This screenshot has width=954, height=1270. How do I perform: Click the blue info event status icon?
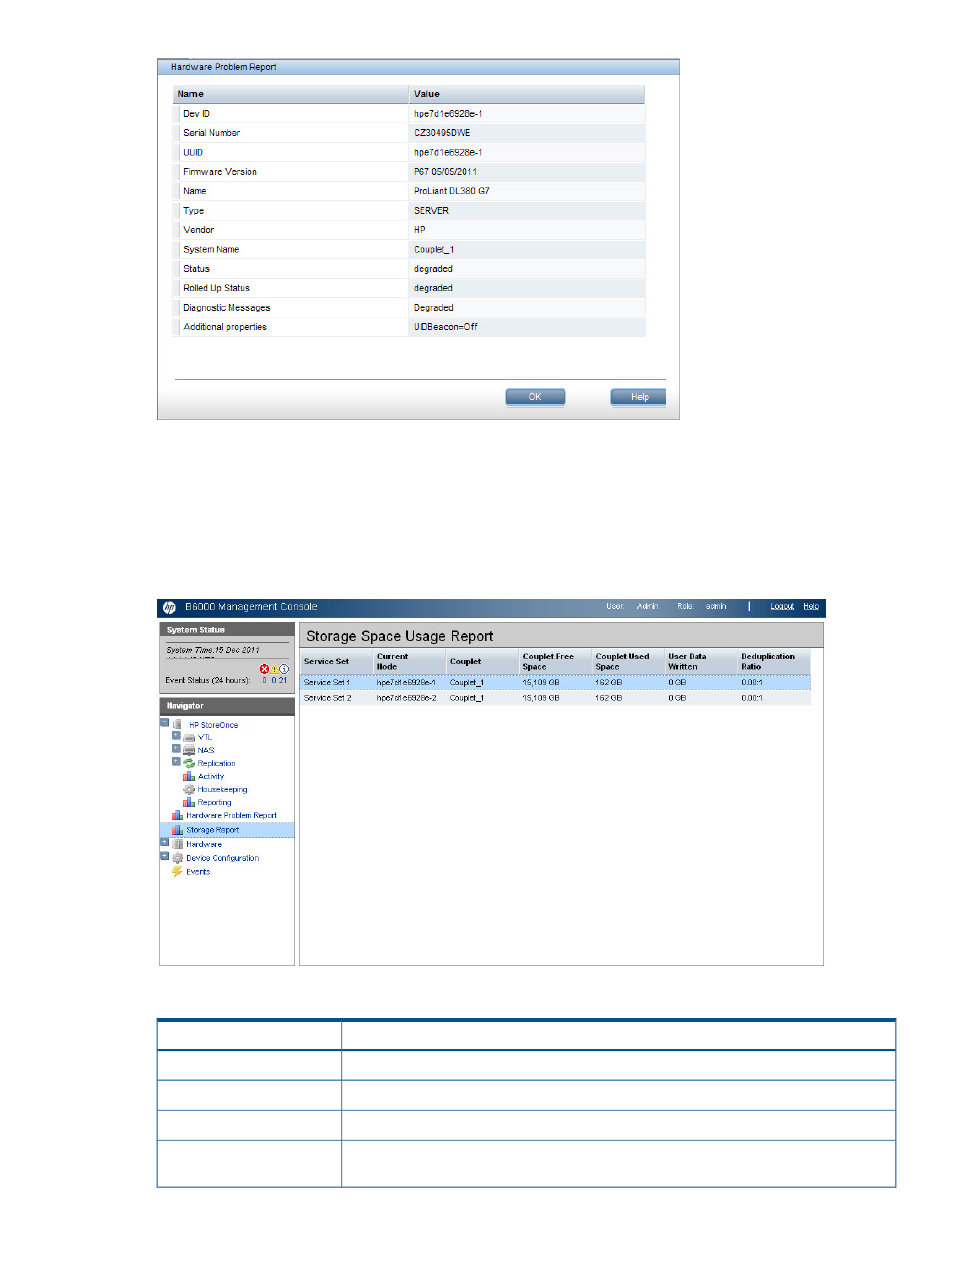point(284,669)
